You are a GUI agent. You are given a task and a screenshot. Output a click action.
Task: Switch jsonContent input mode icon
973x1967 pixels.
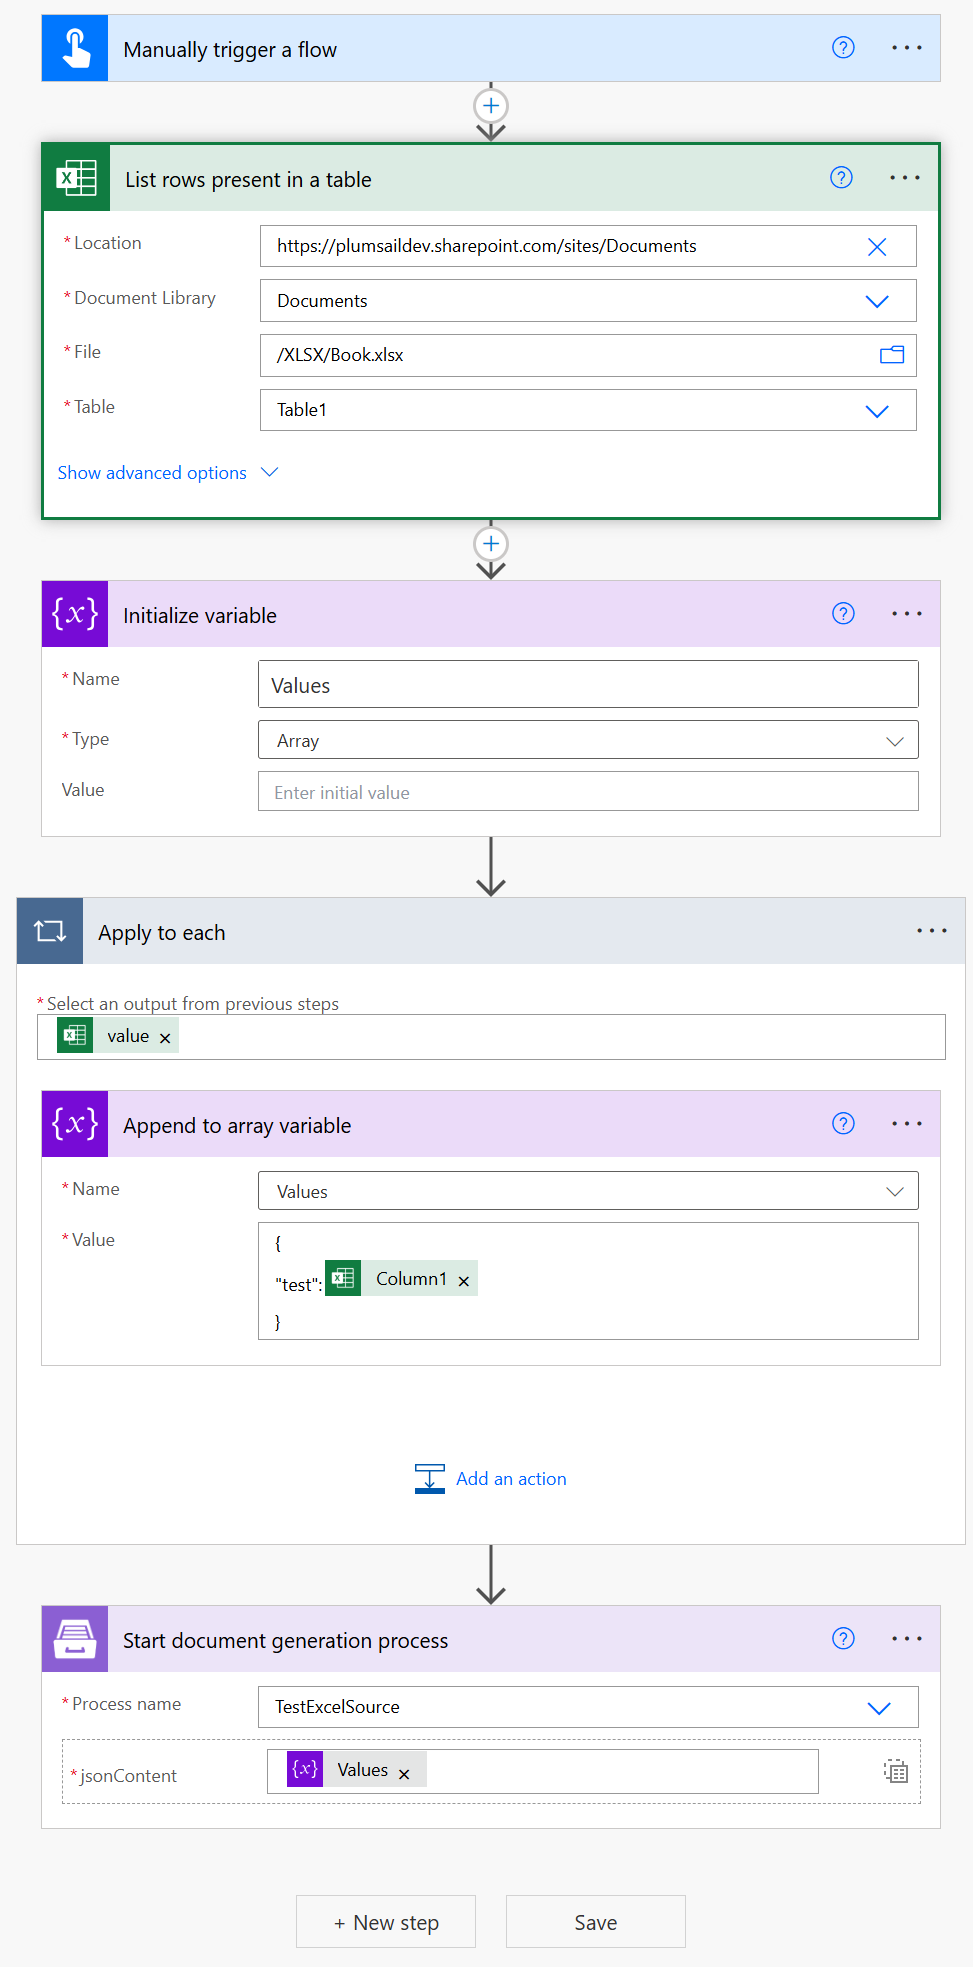point(895,1771)
